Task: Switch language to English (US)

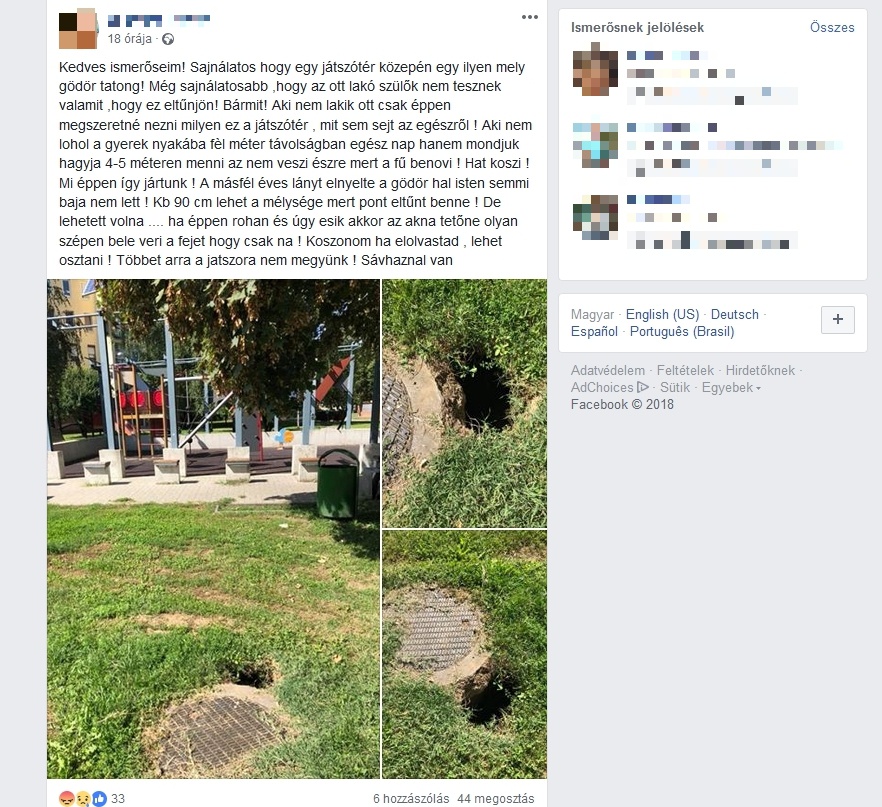Action: (x=663, y=314)
